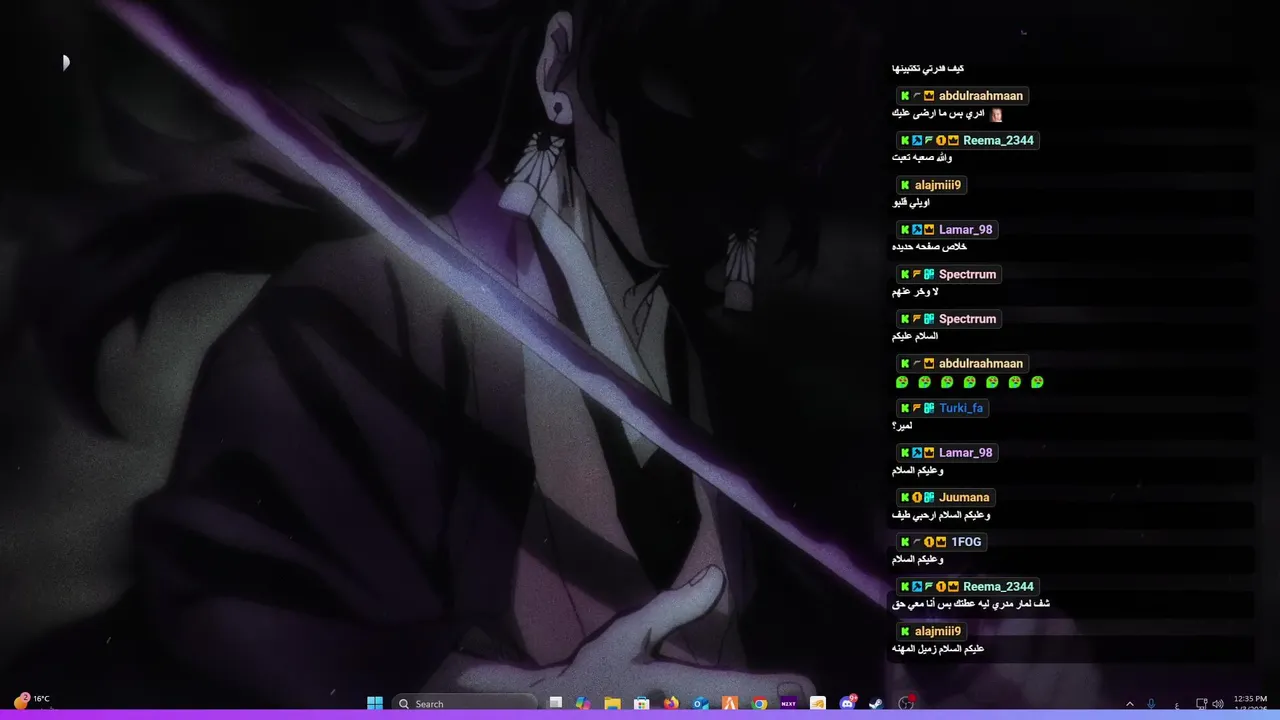Image resolution: width=1280 pixels, height=720 pixels.
Task: Open the microphone indicator in system tray
Action: 1151,704
